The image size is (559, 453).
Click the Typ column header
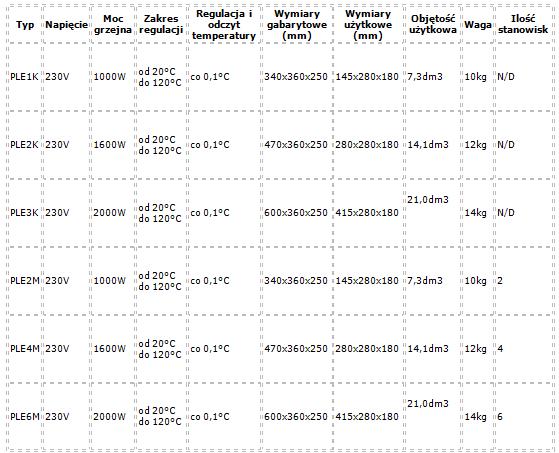[25, 25]
